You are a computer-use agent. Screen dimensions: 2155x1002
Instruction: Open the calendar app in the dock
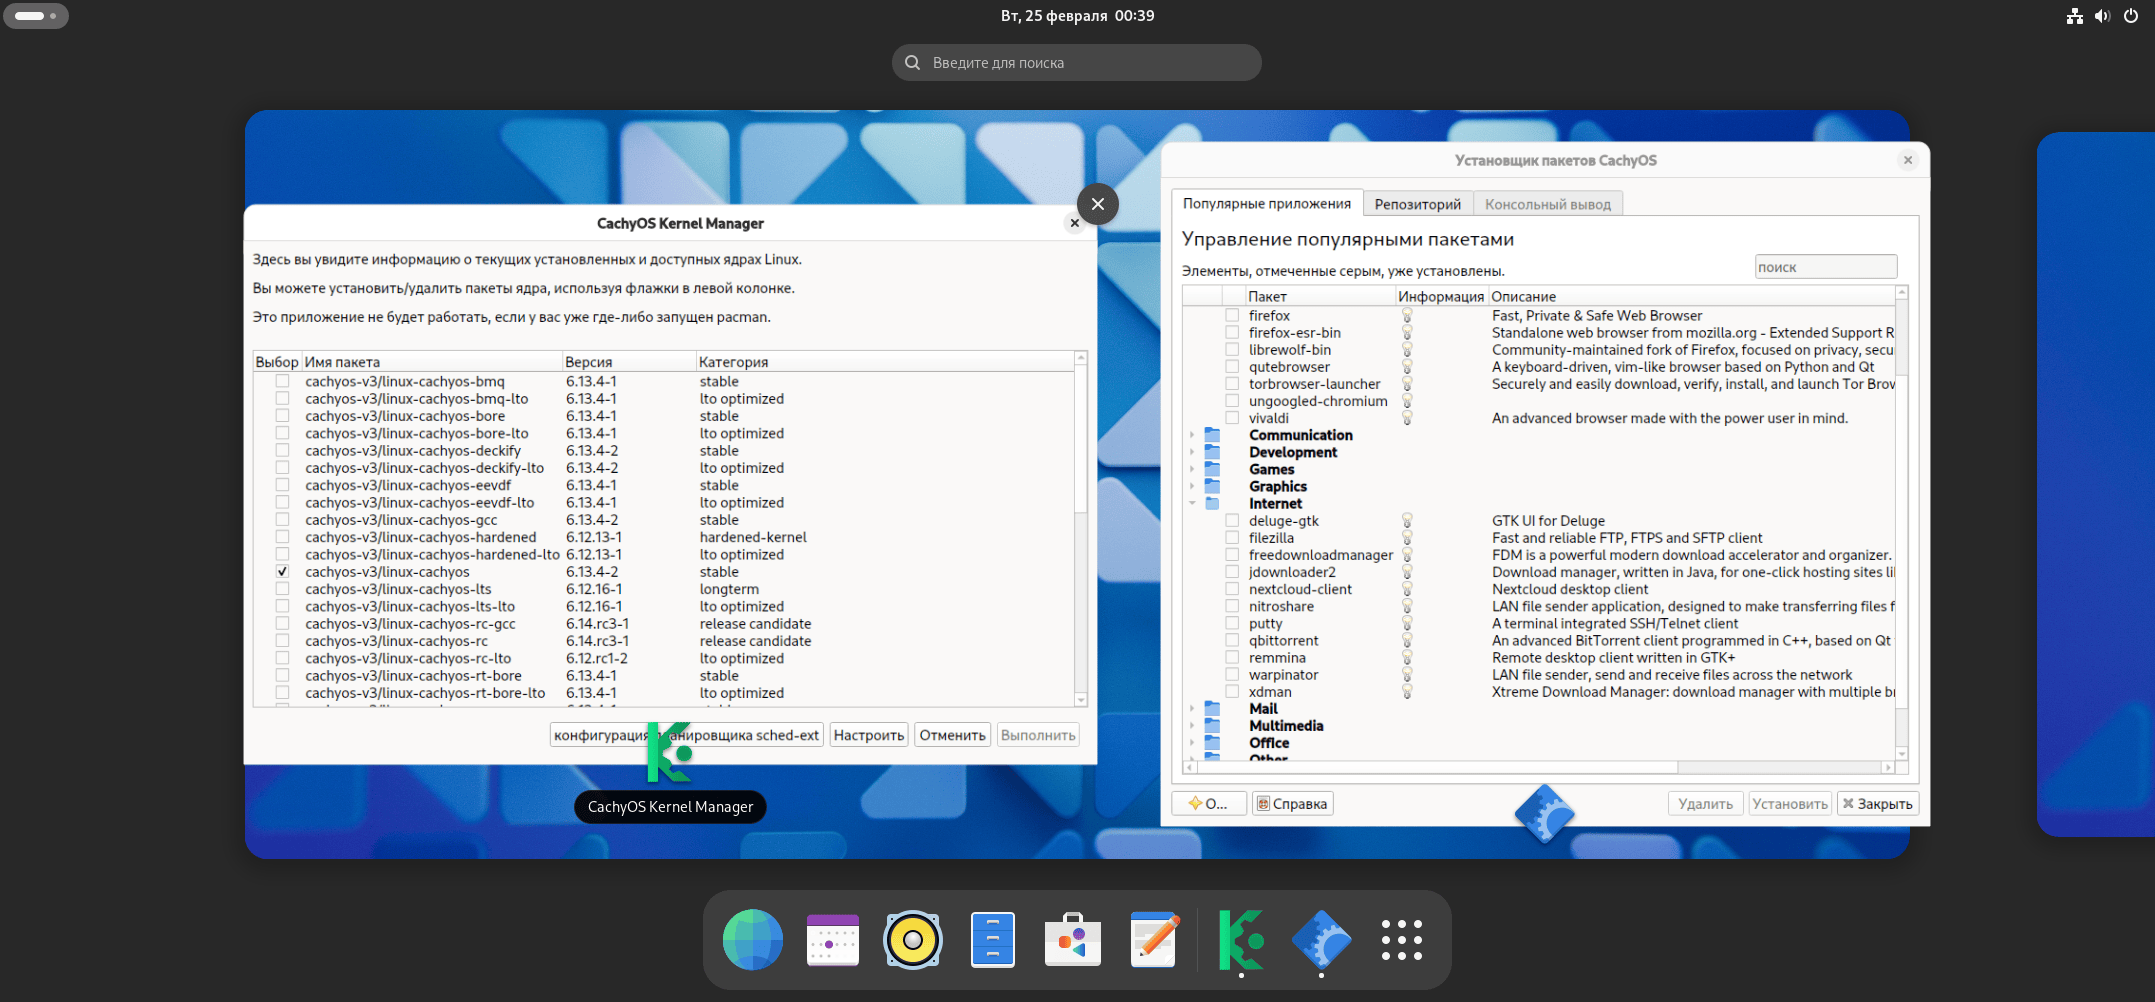click(x=832, y=940)
